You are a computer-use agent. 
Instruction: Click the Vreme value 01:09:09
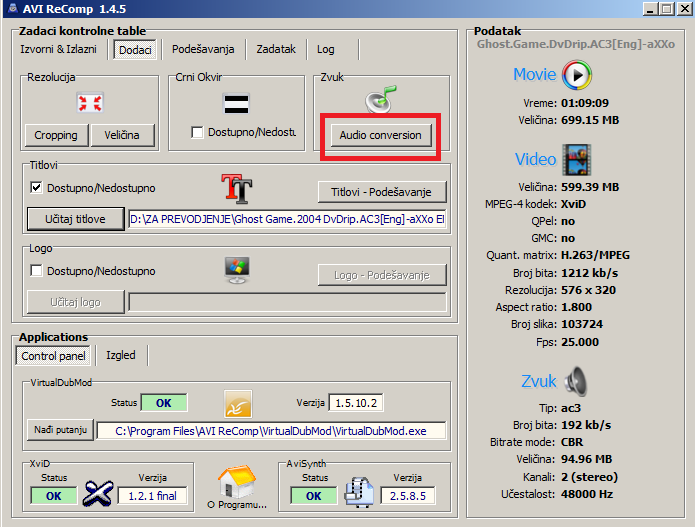[585, 103]
